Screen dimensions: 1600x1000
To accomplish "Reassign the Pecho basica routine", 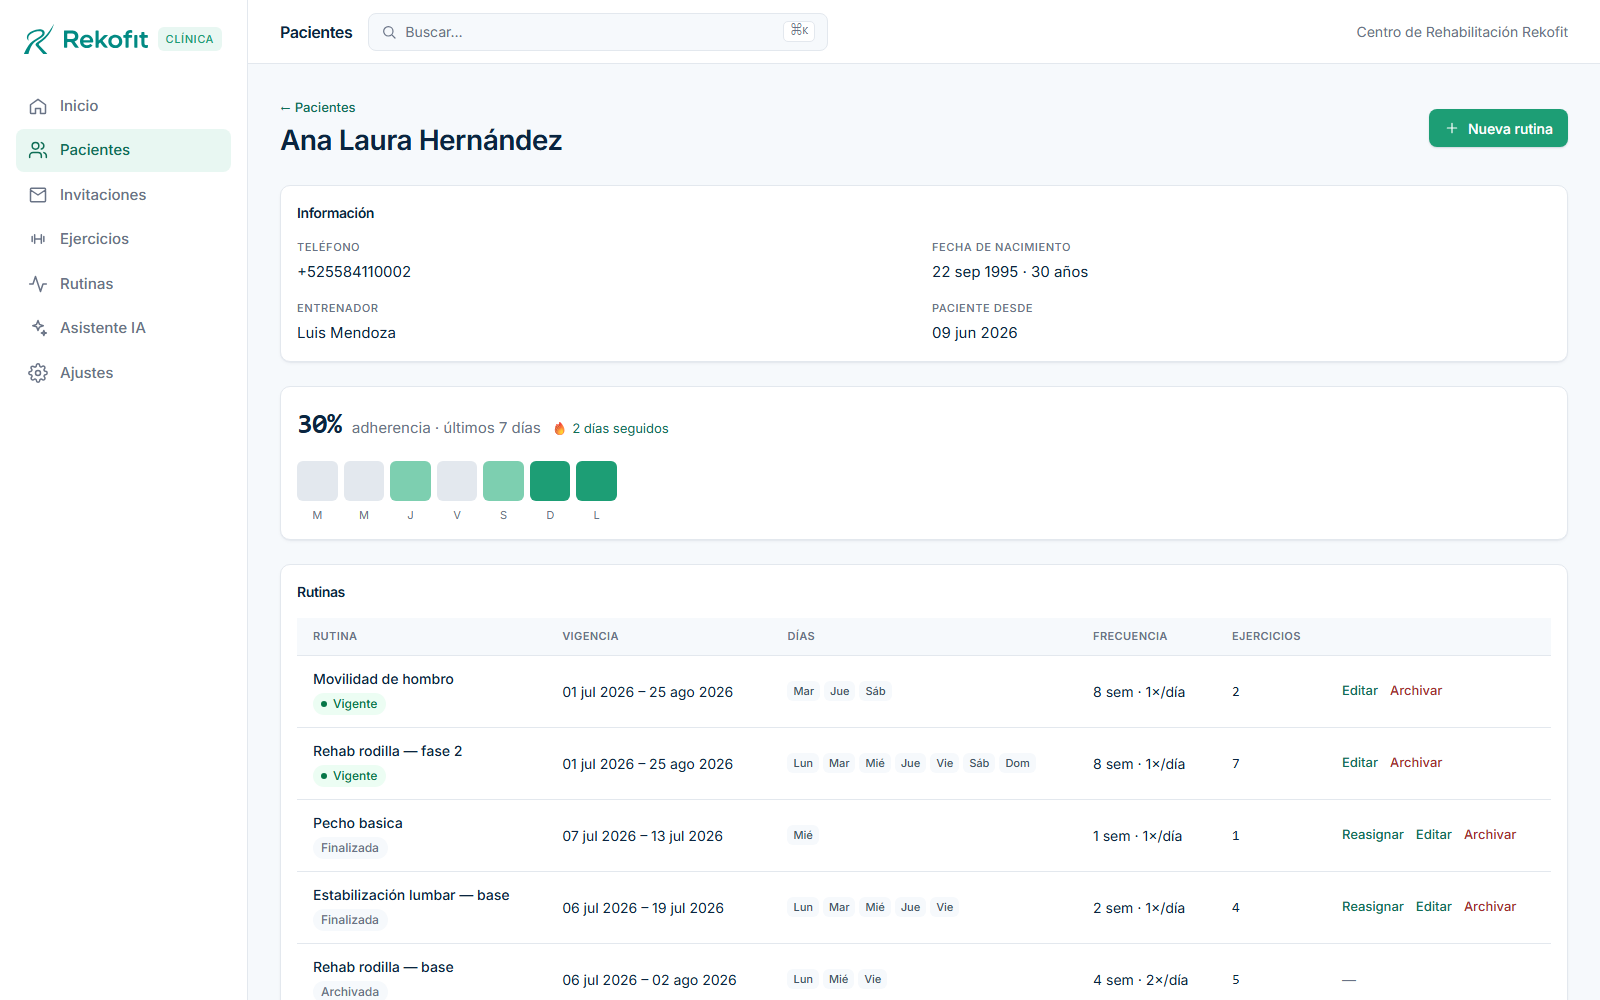I will pyautogui.click(x=1372, y=835).
